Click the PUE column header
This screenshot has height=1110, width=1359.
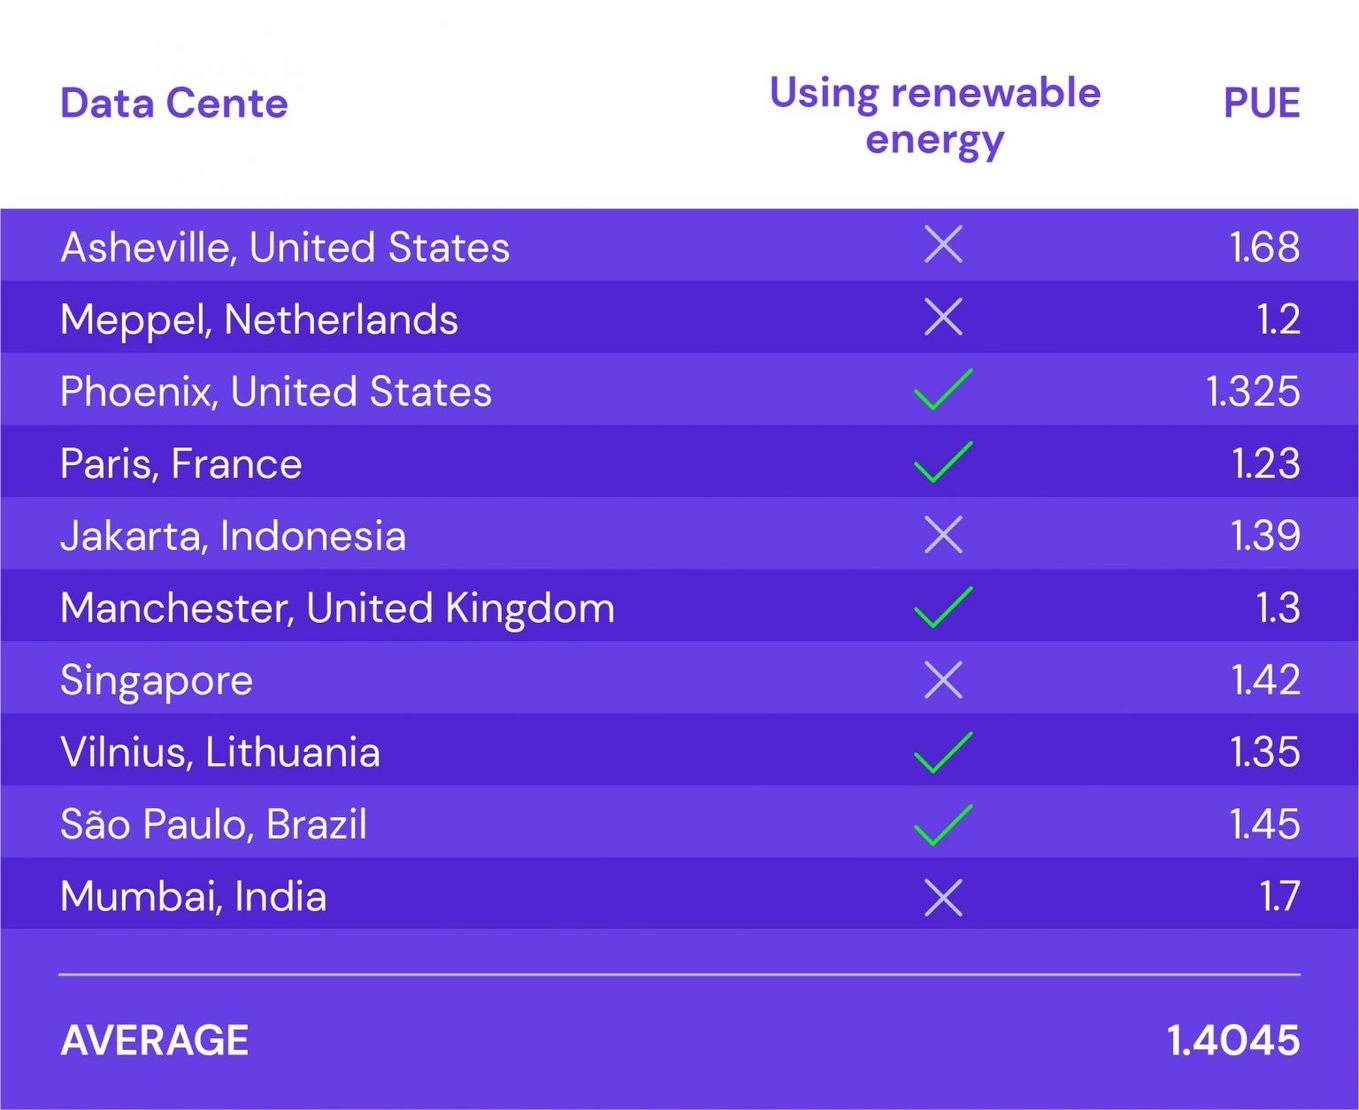click(1262, 103)
